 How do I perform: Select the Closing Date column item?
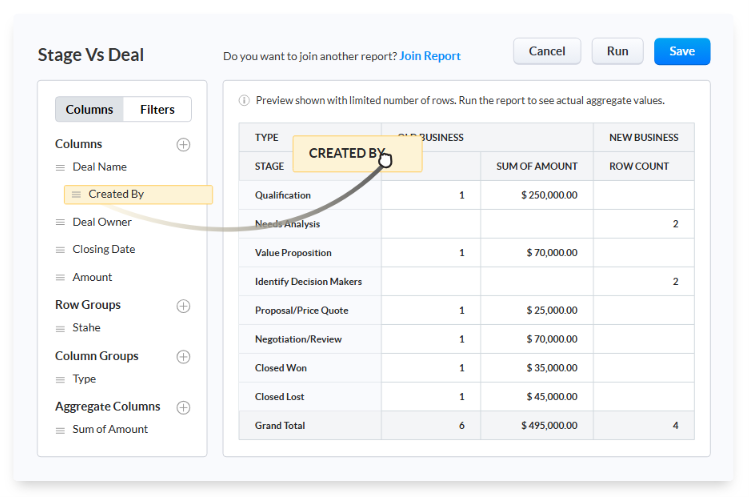pyautogui.click(x=104, y=249)
